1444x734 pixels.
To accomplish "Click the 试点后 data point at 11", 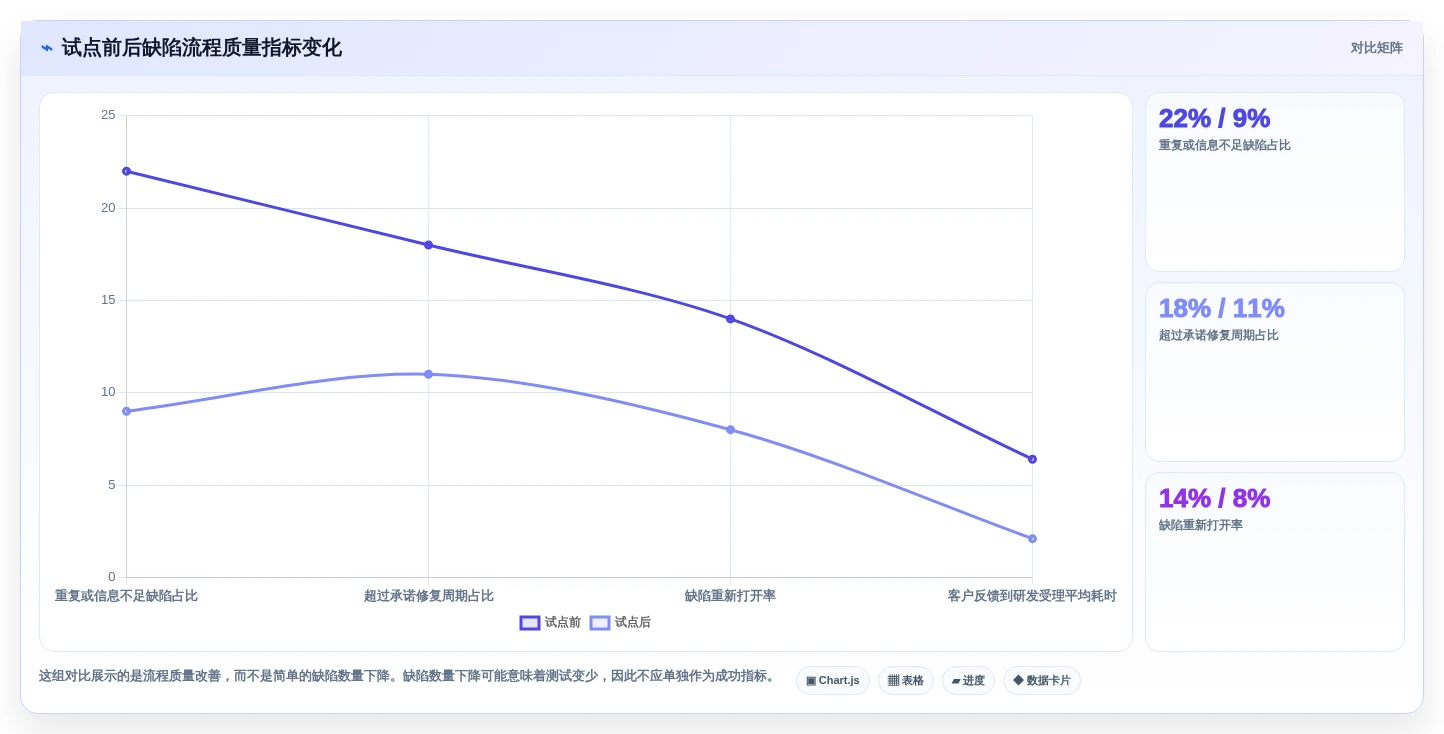I will pos(428,374).
